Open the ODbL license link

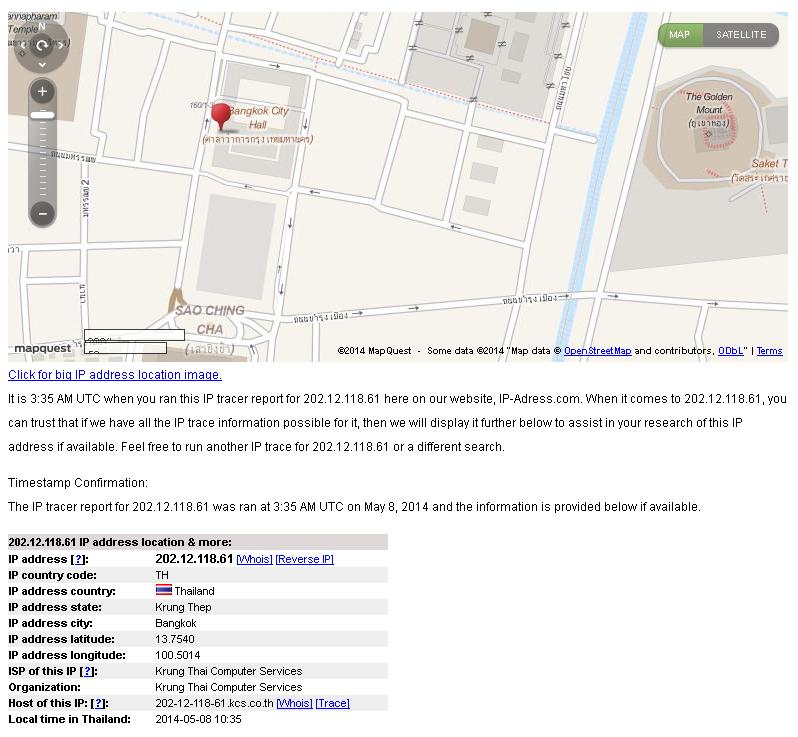pos(730,351)
